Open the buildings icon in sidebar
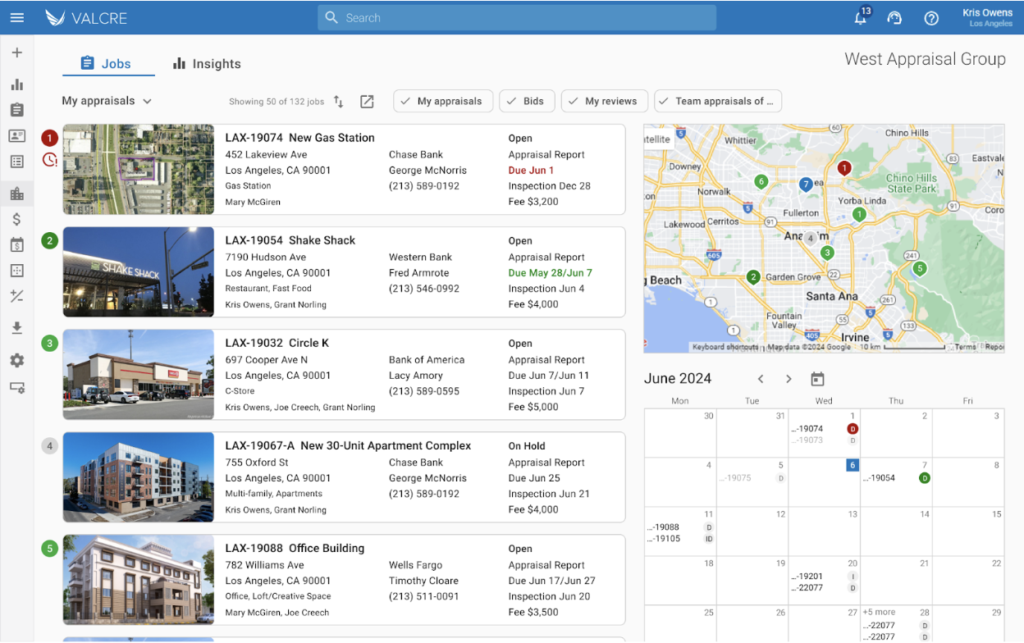The height and width of the screenshot is (643, 1024). (x=17, y=193)
